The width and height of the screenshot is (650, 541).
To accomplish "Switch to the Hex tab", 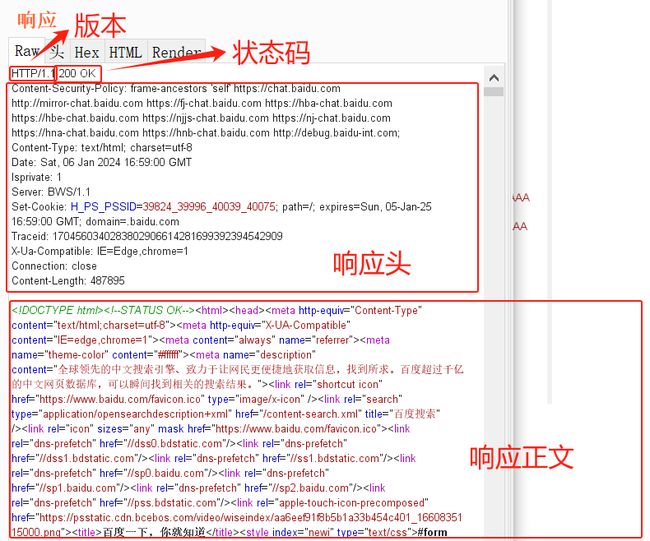I will (x=87, y=52).
